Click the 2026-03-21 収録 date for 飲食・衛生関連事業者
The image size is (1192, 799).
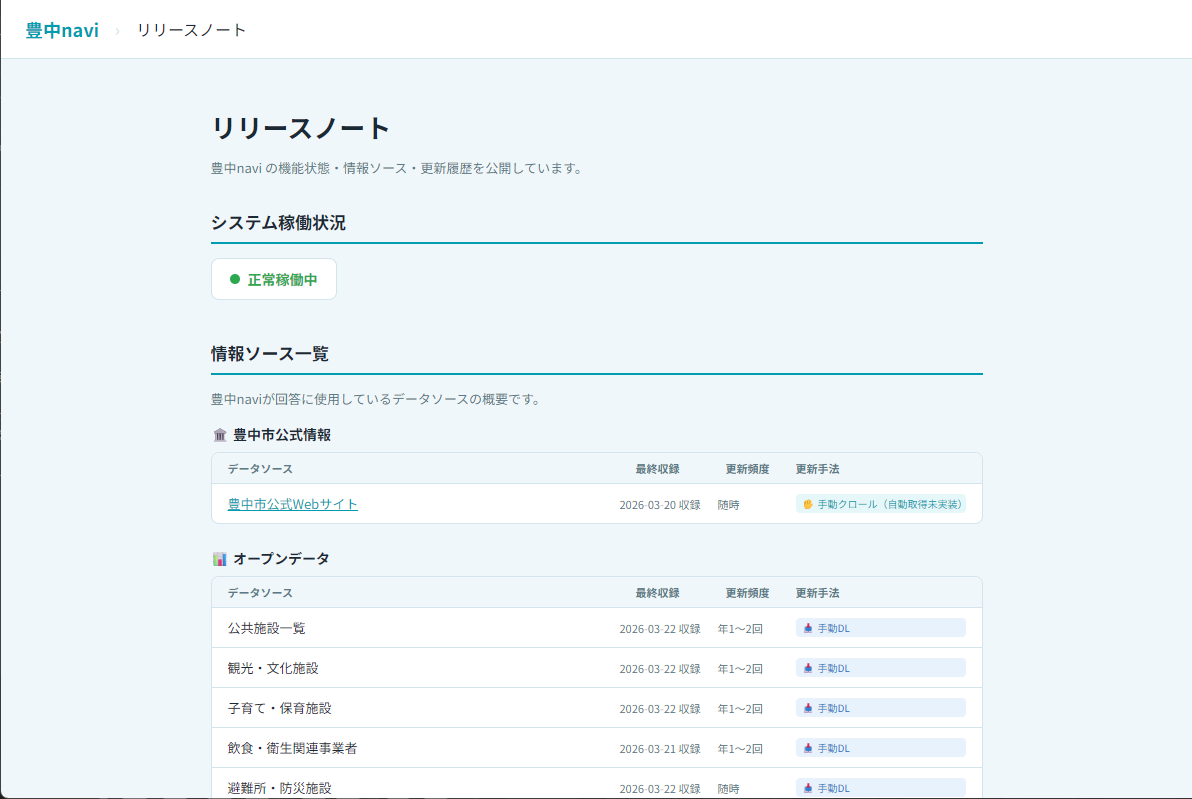click(659, 748)
